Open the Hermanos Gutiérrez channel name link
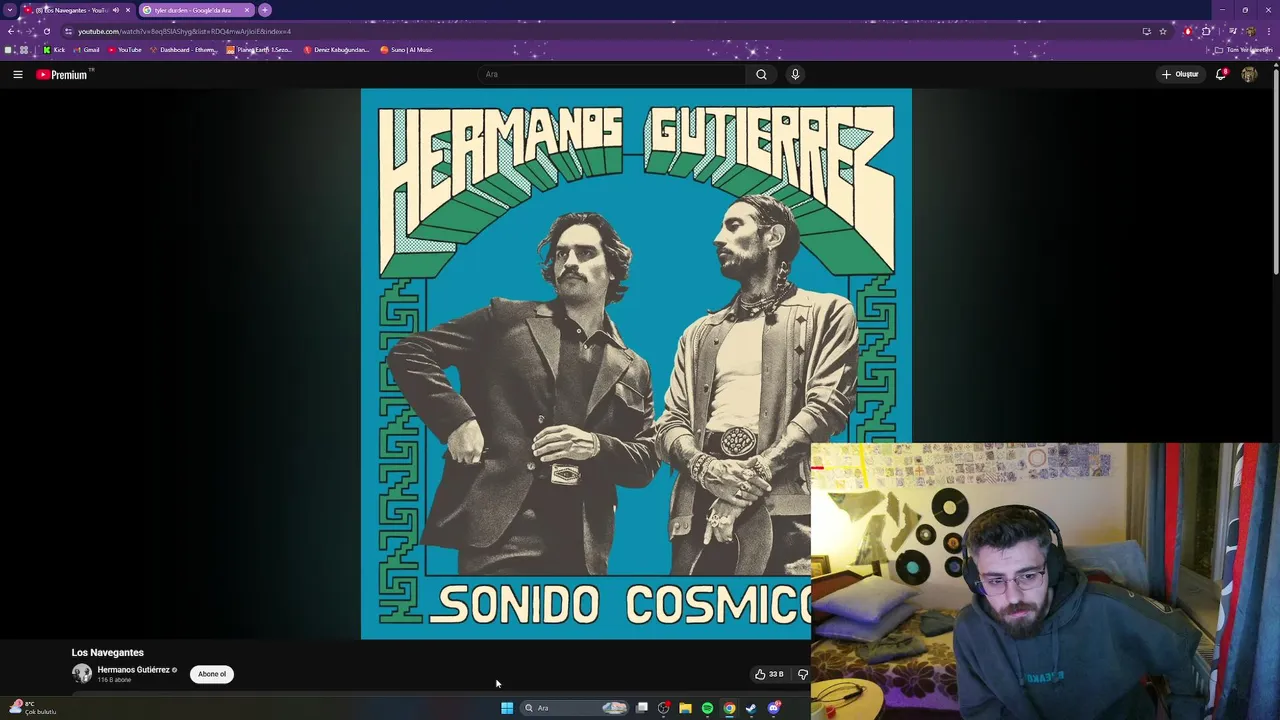1280x720 pixels. point(133,670)
